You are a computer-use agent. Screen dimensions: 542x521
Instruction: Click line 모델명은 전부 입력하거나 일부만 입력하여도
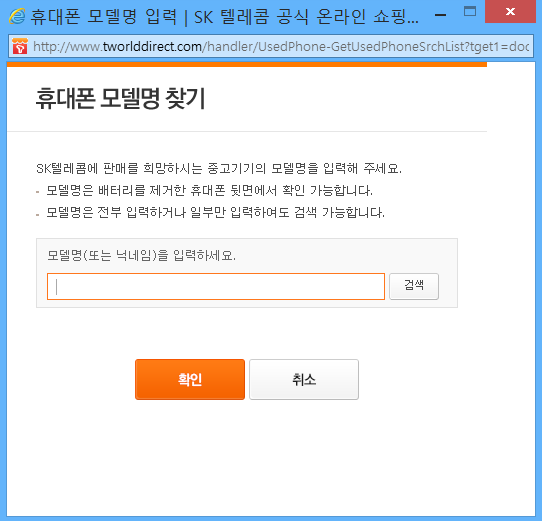(x=215, y=212)
